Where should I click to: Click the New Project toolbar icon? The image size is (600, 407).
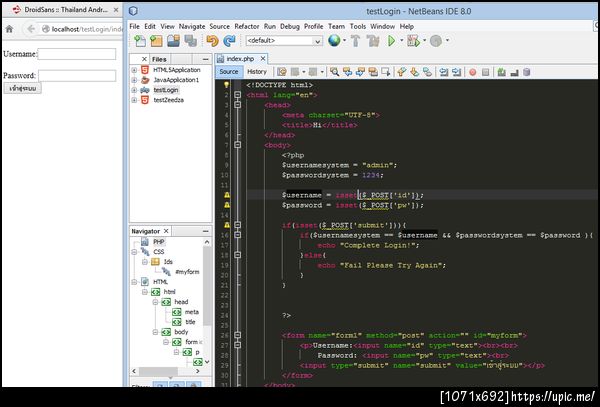[156, 41]
